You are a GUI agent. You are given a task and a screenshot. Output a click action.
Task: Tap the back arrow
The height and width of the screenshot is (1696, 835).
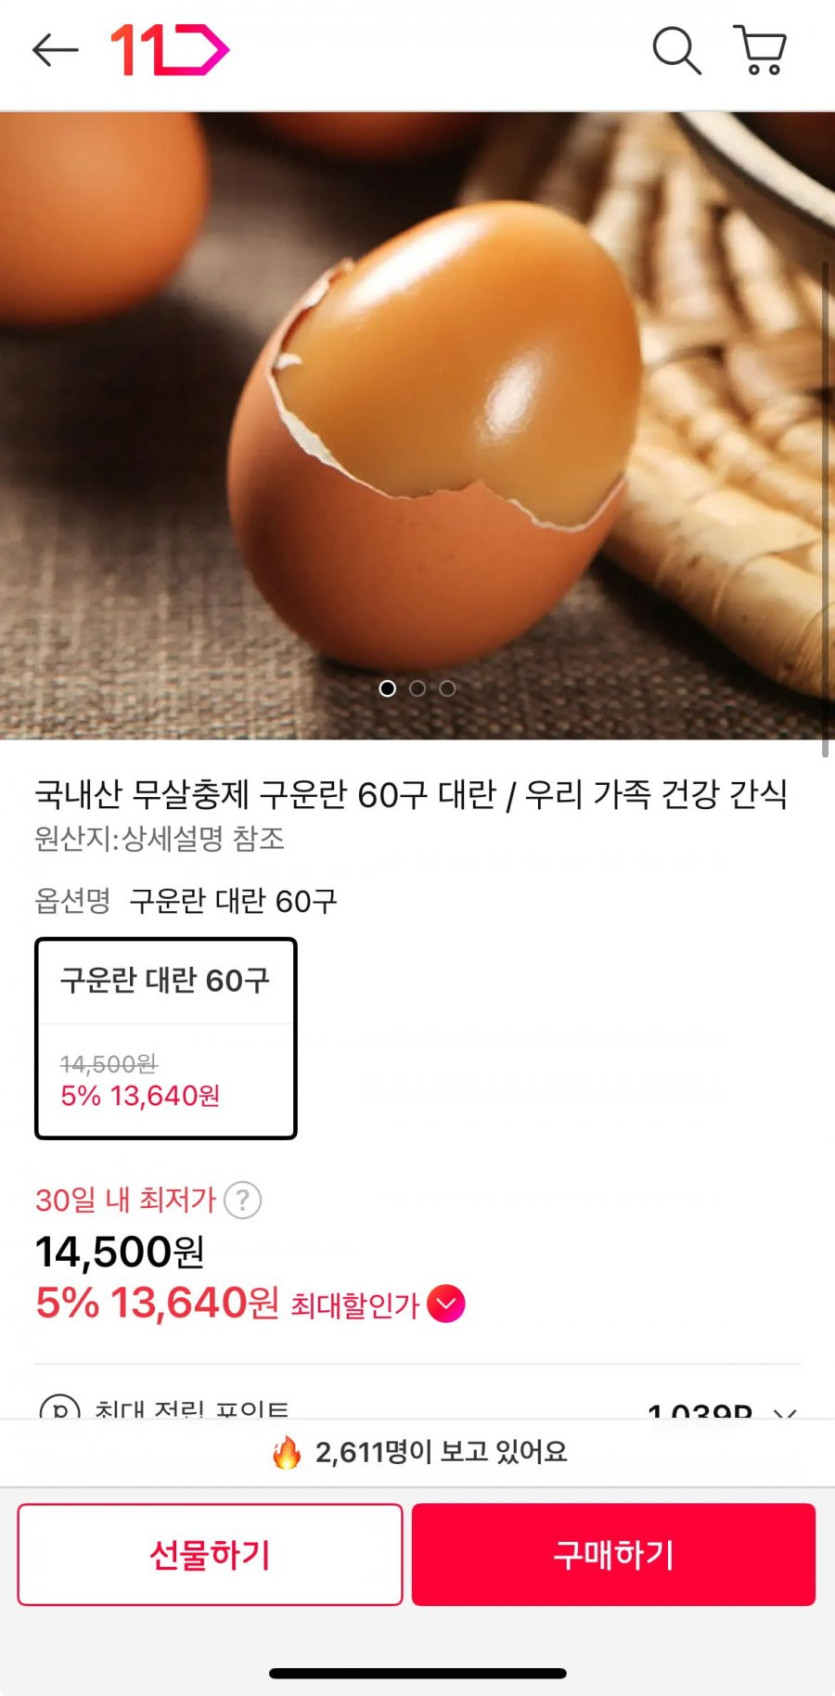(x=55, y=50)
